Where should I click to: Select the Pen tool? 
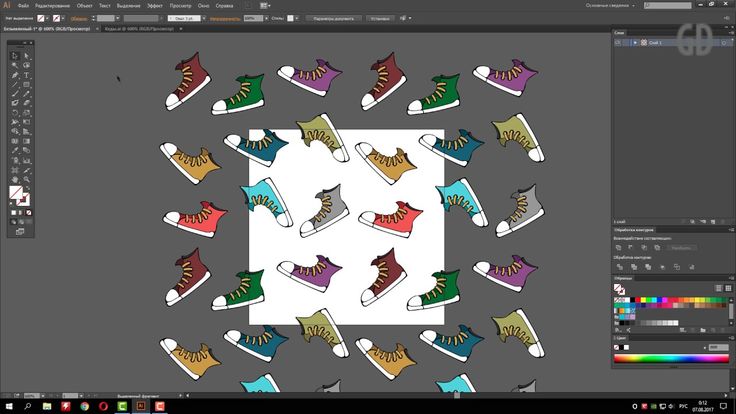click(x=14, y=75)
